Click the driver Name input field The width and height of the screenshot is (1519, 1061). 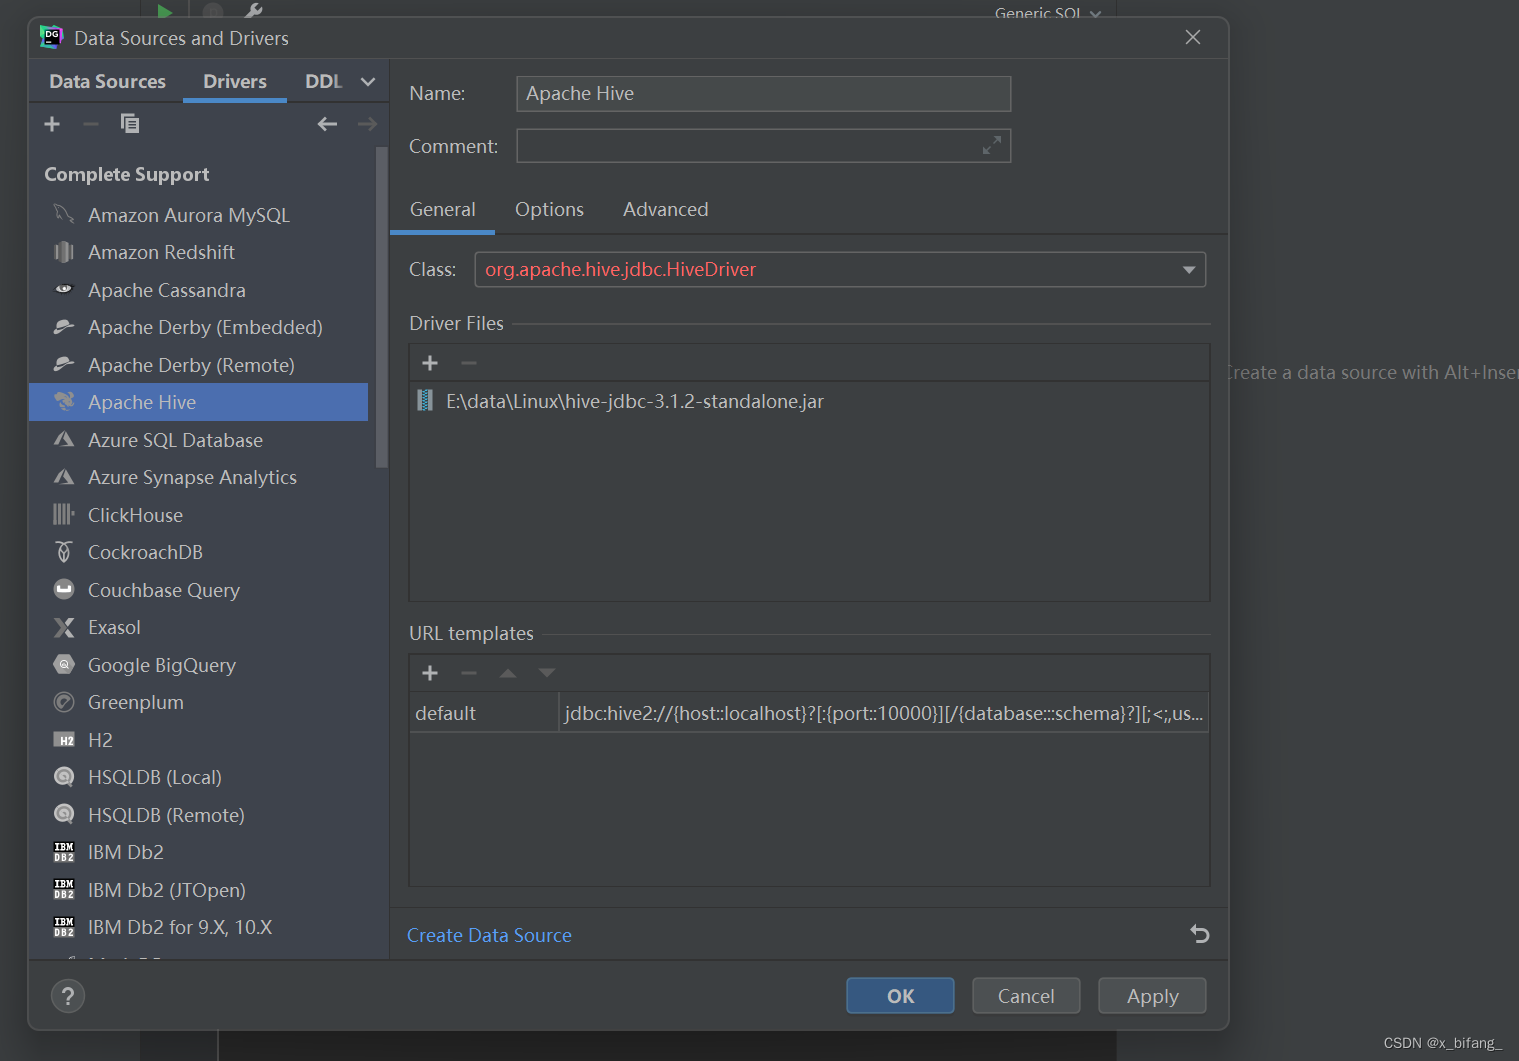[763, 94]
